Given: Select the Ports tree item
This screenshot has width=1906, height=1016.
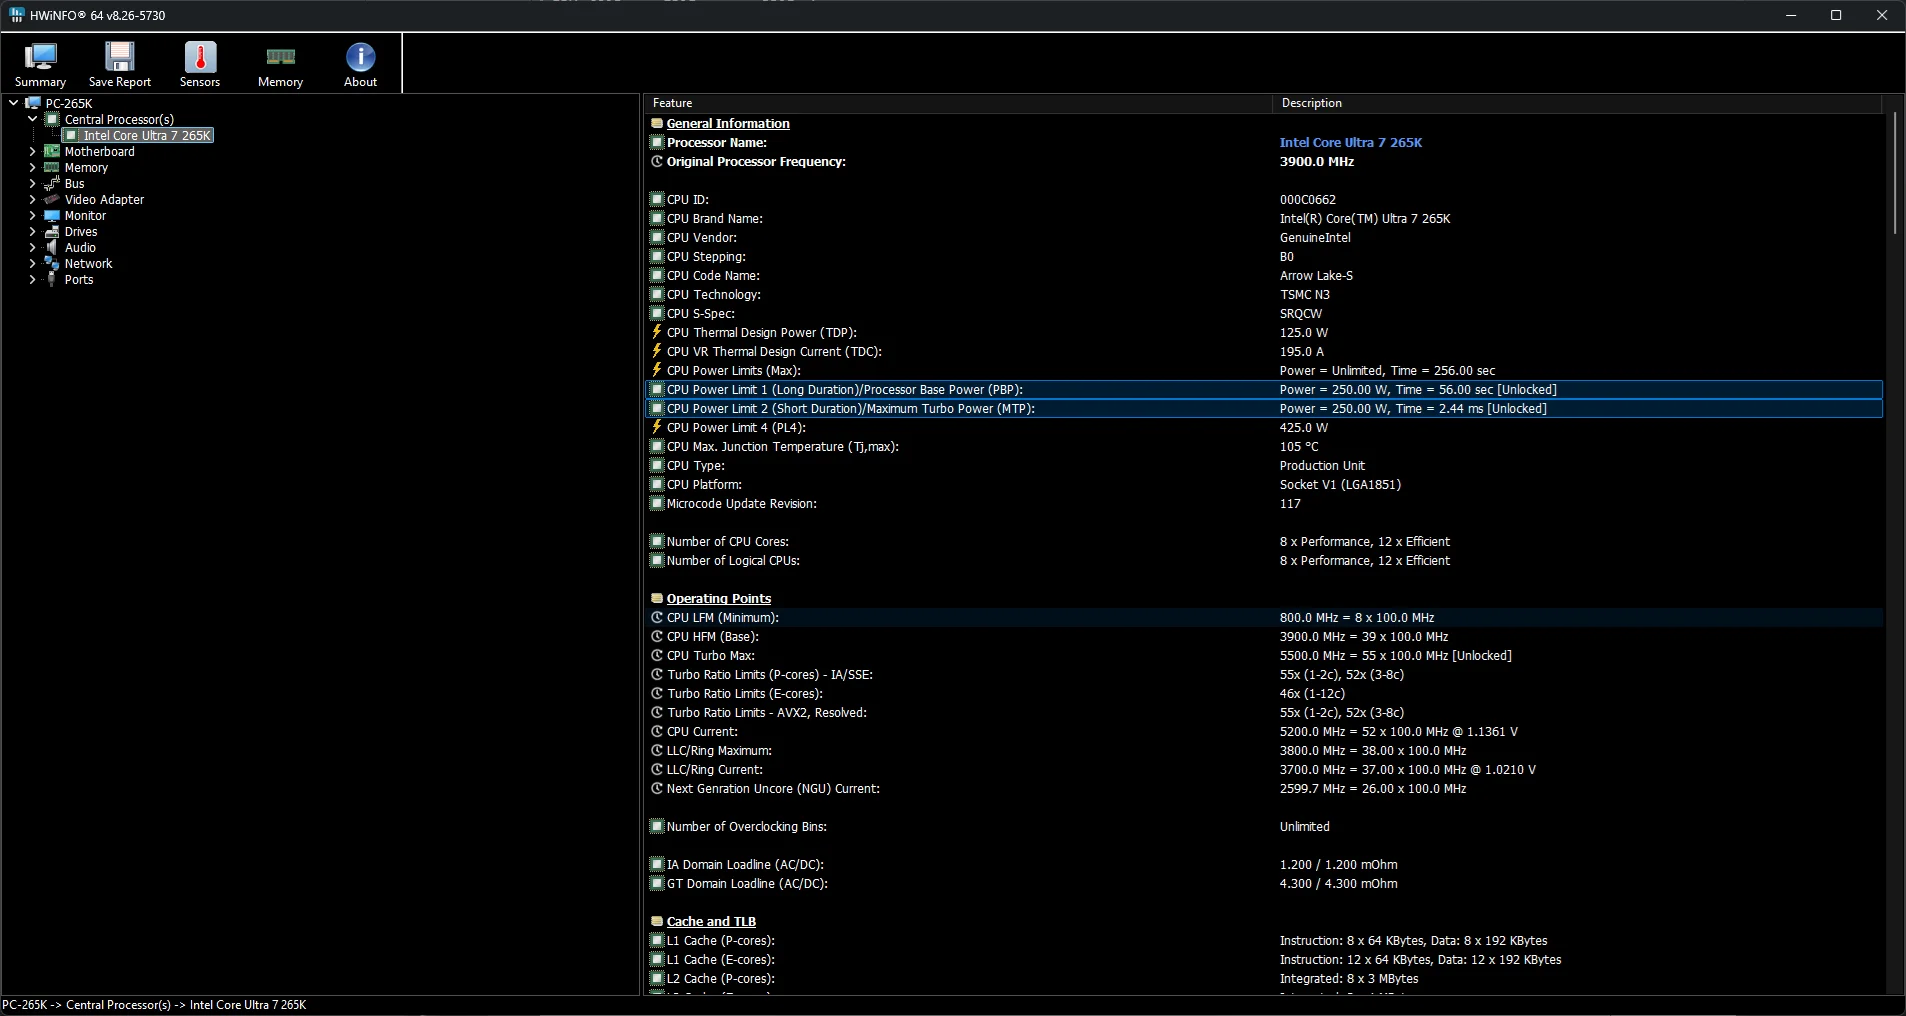Looking at the screenshot, I should coord(79,280).
